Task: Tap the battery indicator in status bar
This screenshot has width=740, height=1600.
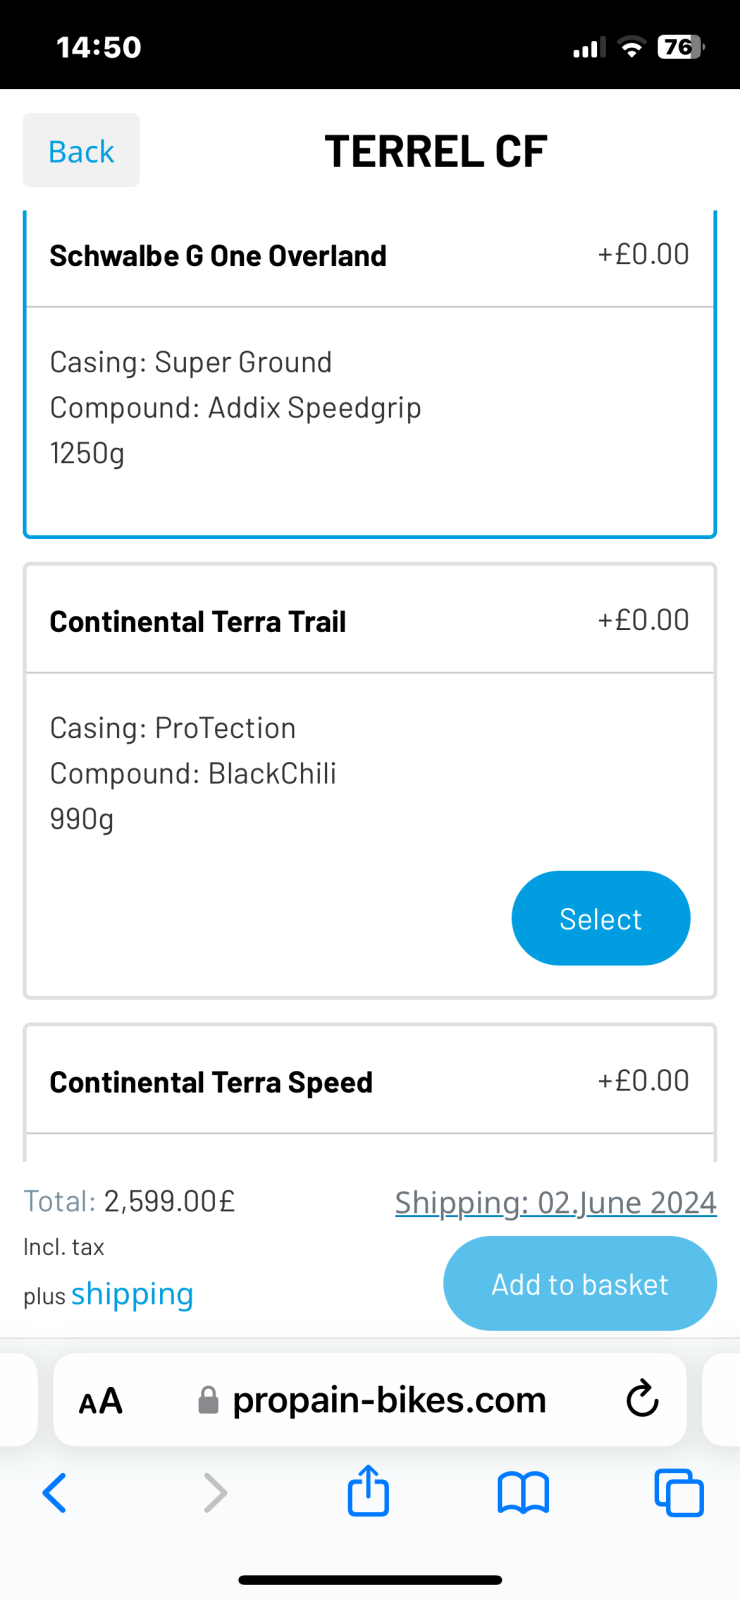Action: pos(680,47)
